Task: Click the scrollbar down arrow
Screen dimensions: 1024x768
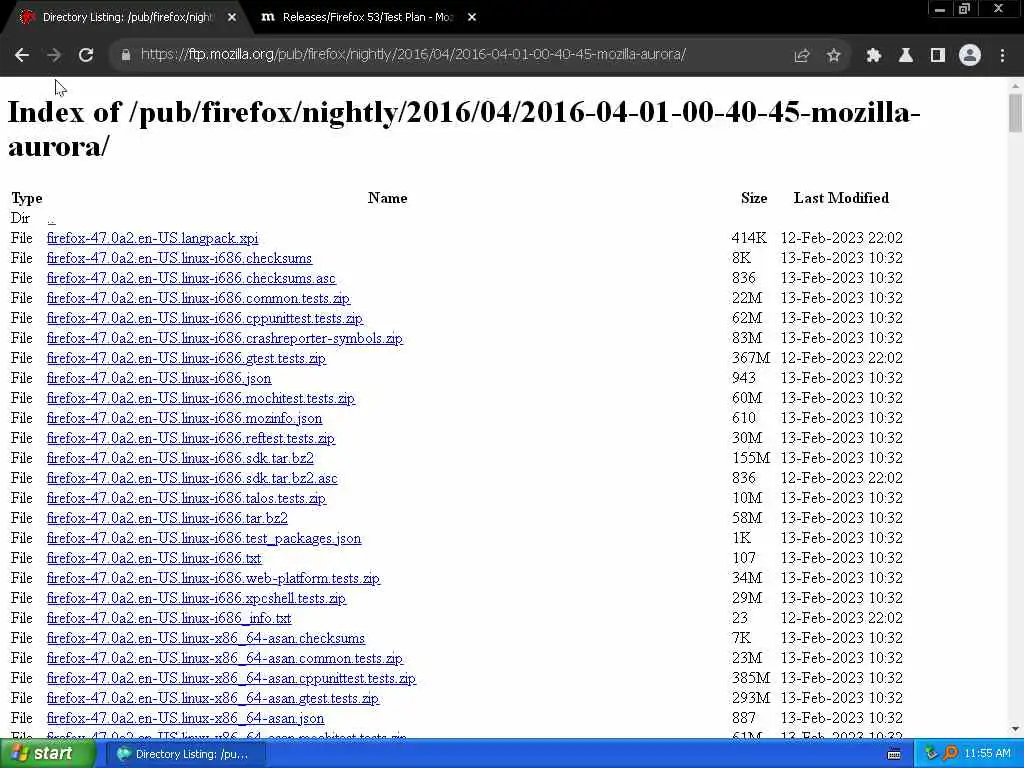Action: [x=1015, y=729]
